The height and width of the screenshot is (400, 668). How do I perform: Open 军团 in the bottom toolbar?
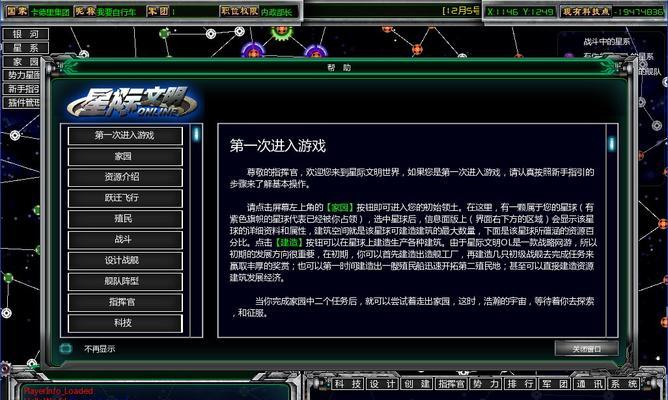[x=555, y=384]
